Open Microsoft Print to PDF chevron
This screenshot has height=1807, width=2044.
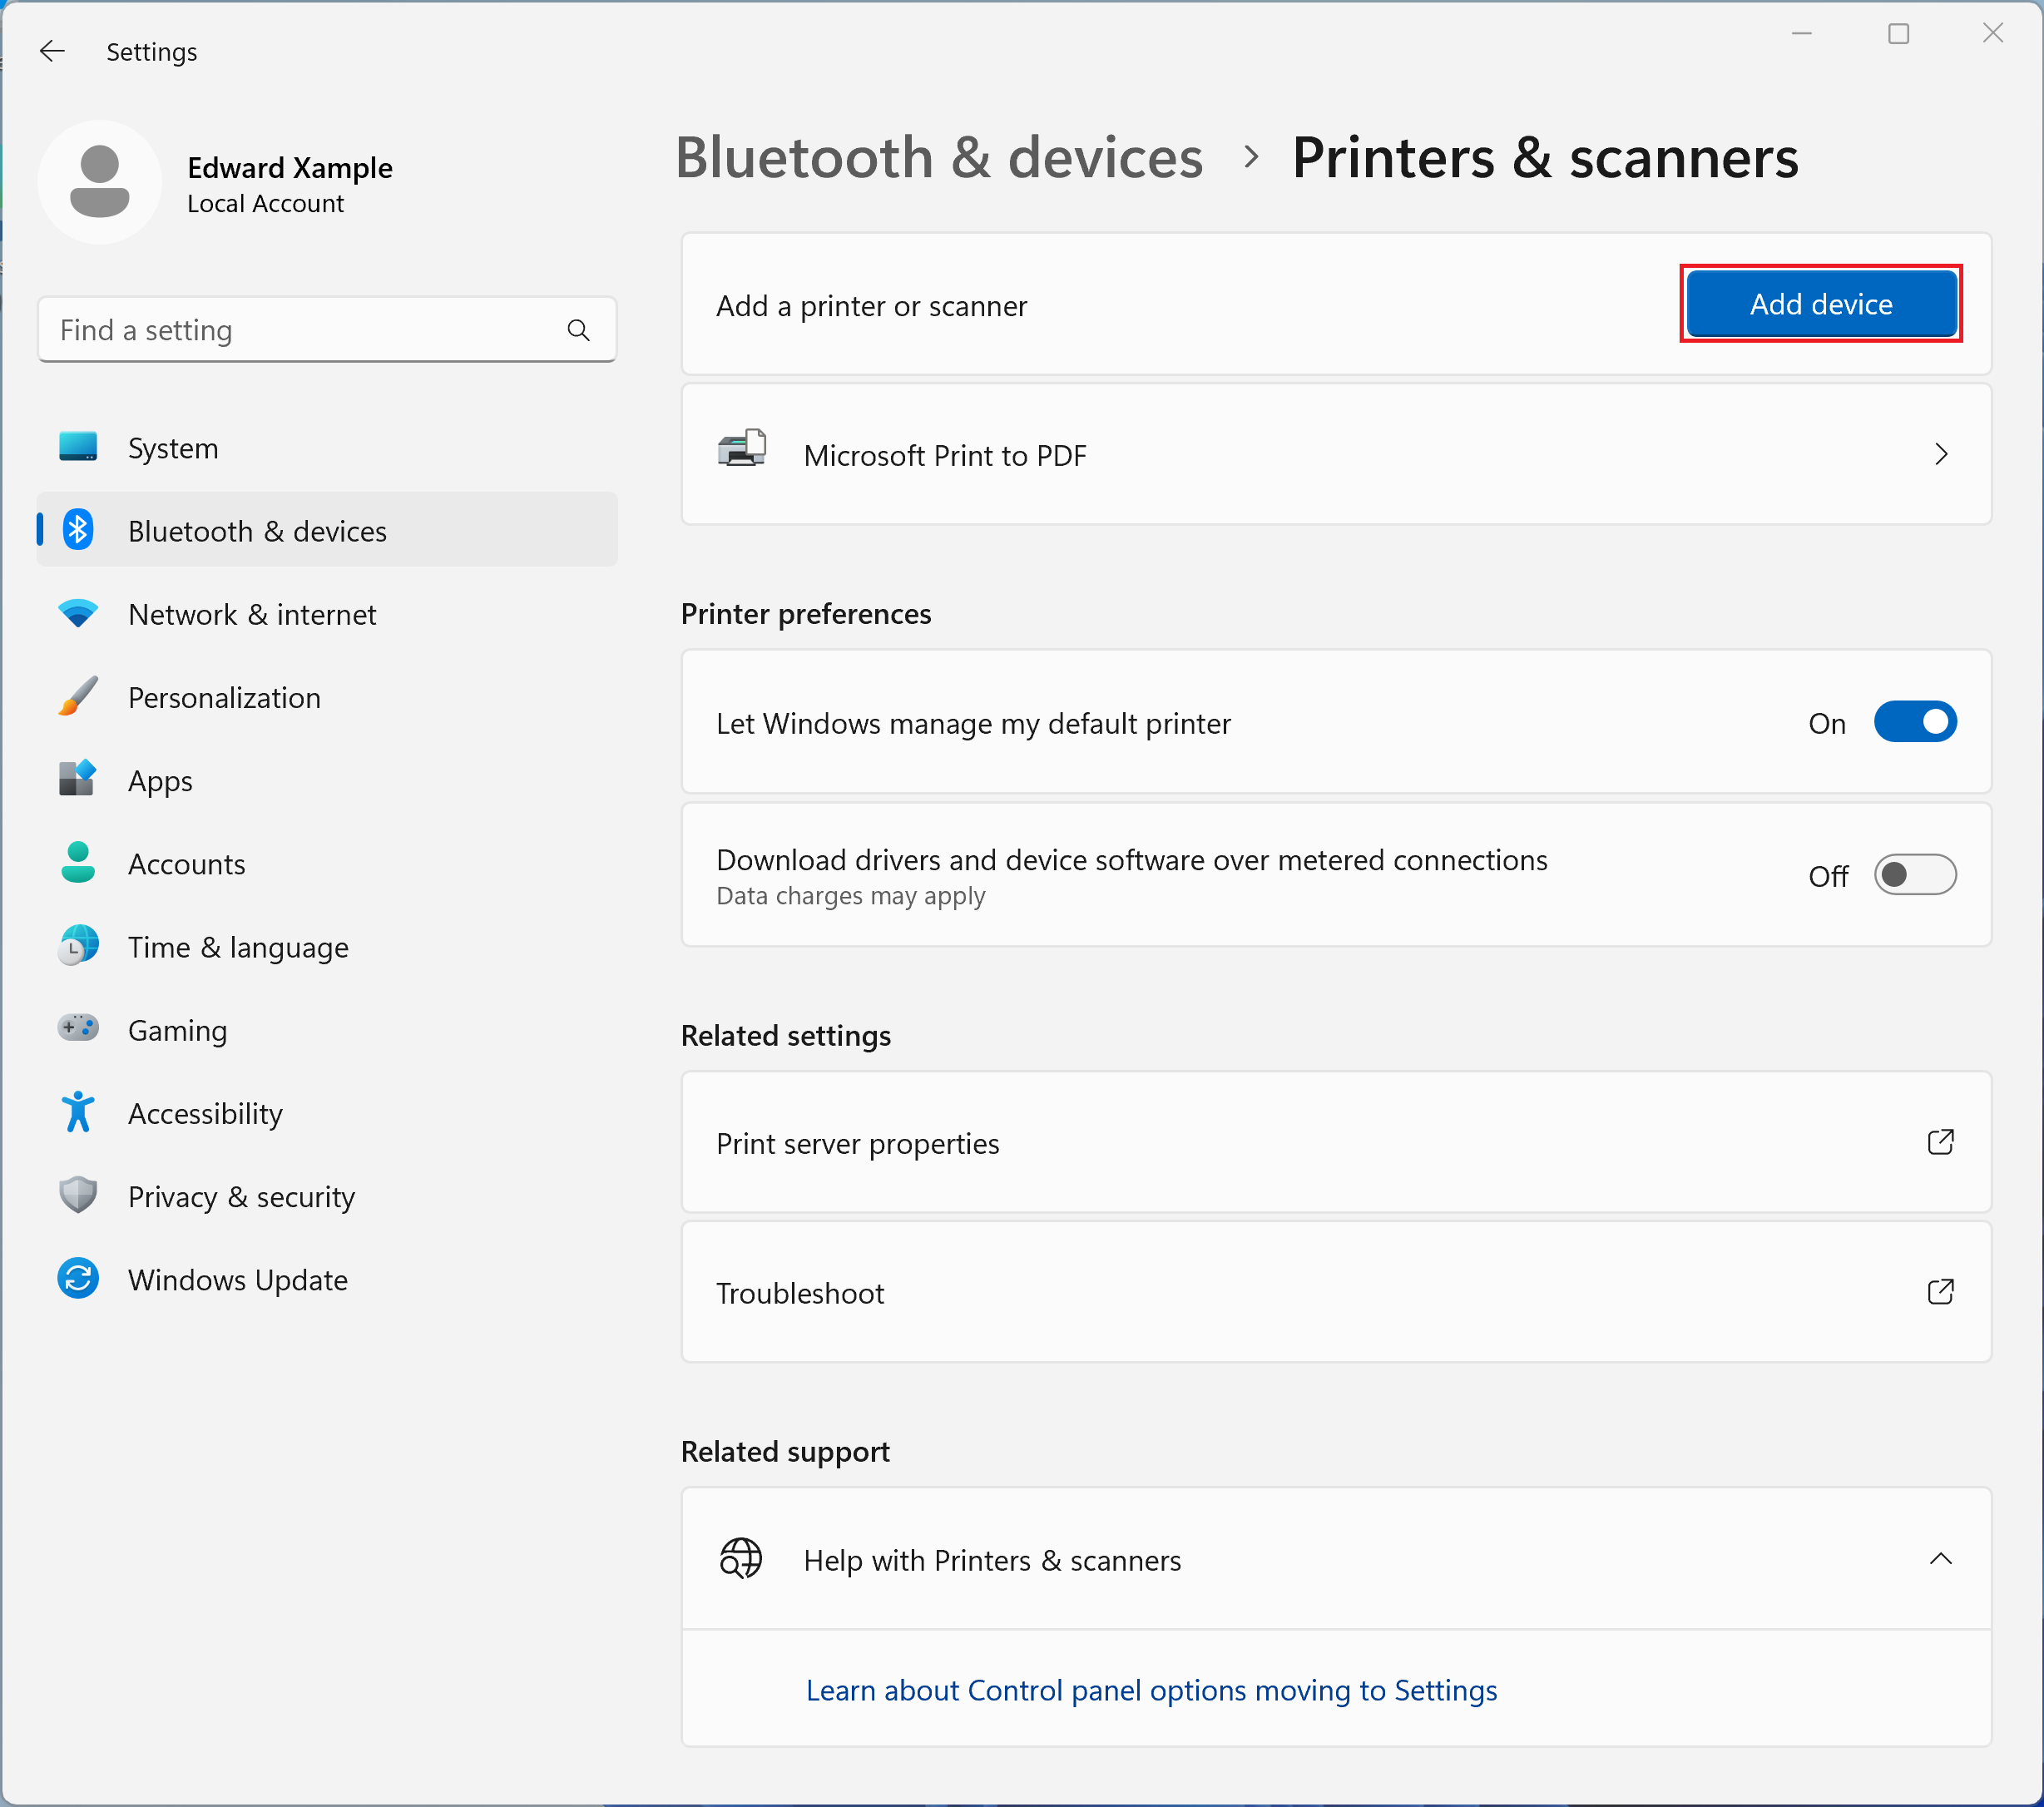tap(1941, 454)
